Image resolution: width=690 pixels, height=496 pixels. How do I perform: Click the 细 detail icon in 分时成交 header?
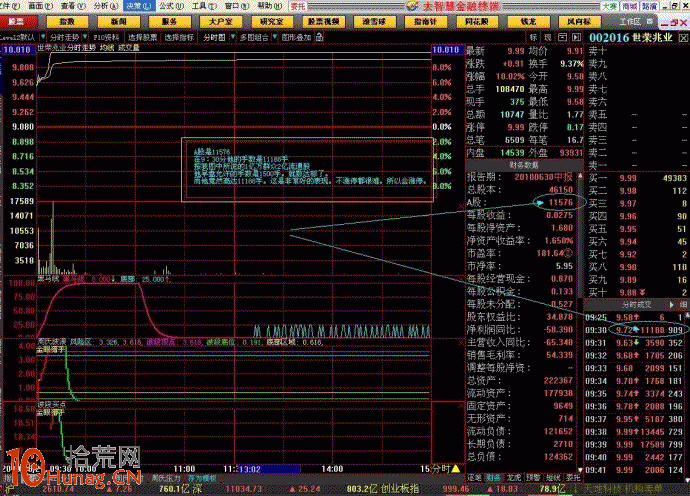click(x=683, y=304)
